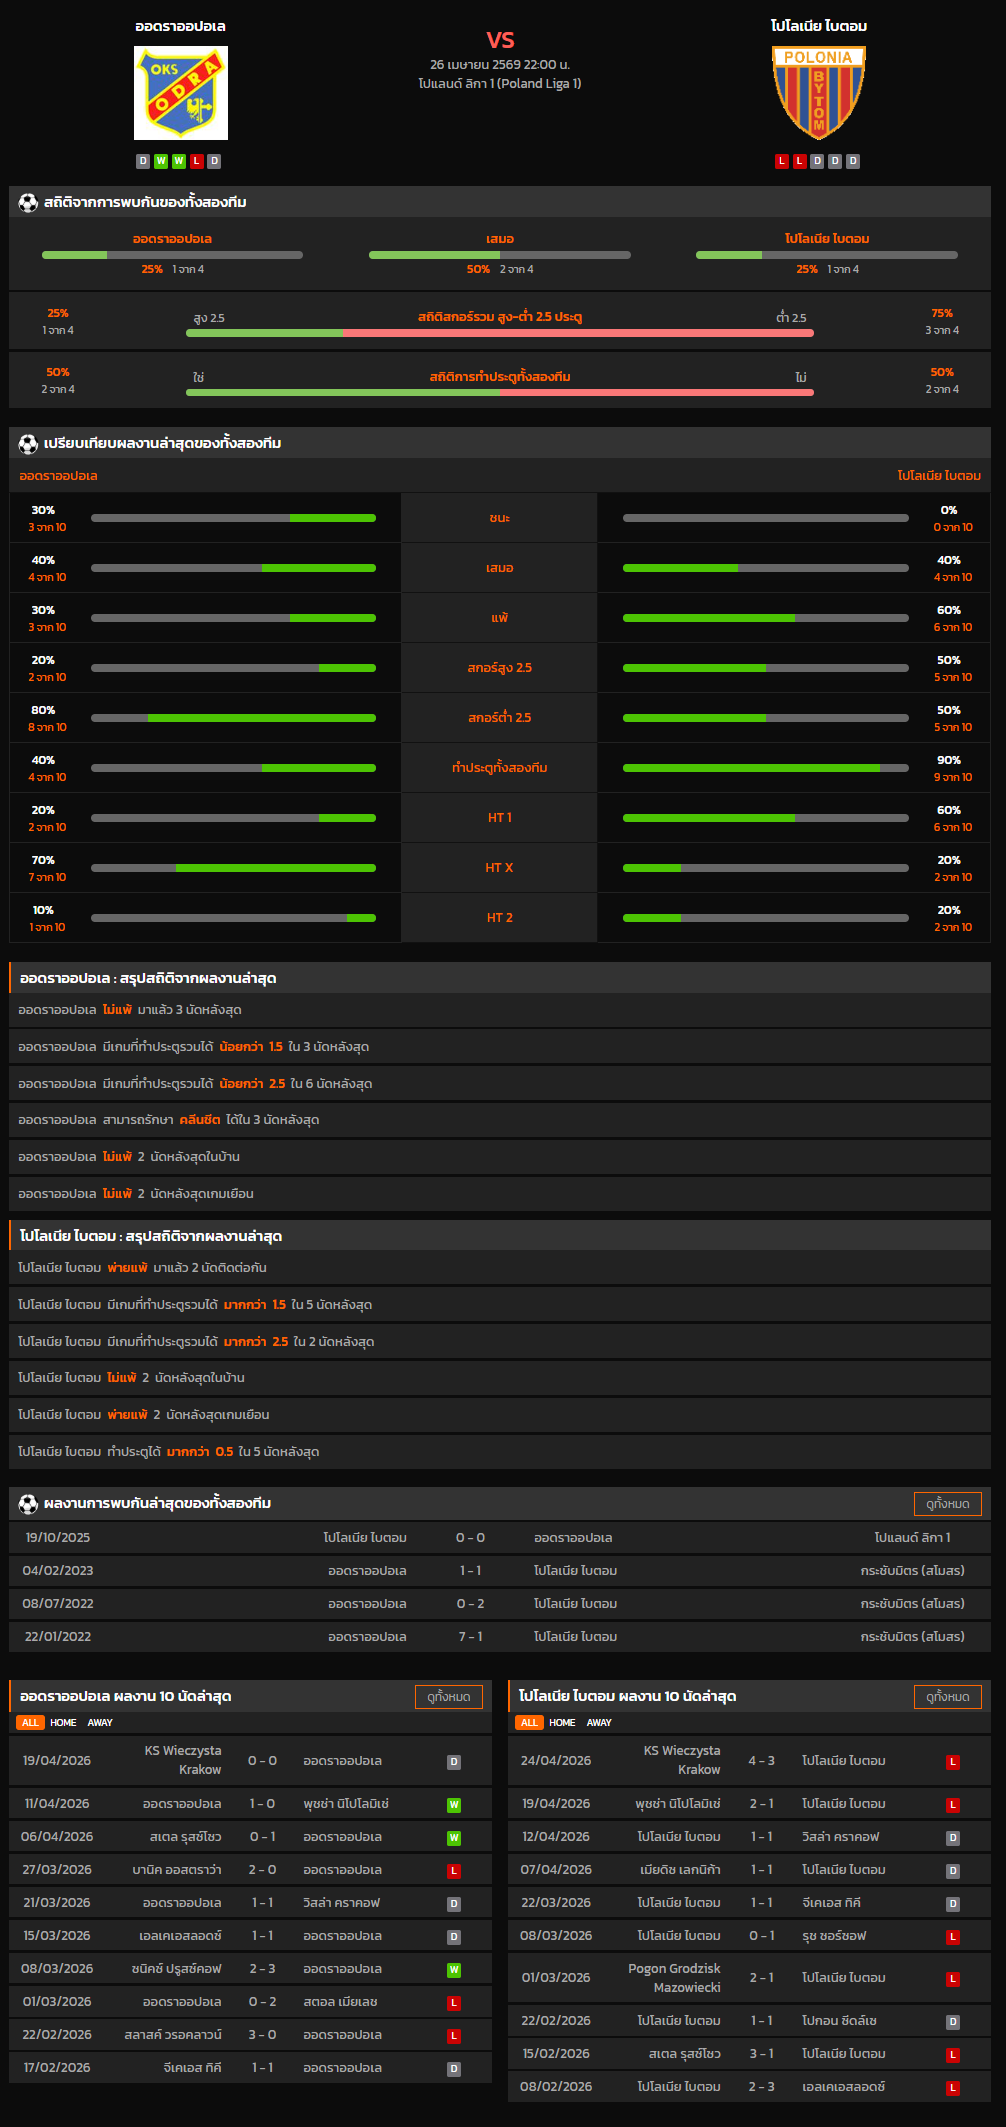Click the Polonia Bytom team crest
Screen dimensions: 1006x2127
pyautogui.click(x=818, y=93)
